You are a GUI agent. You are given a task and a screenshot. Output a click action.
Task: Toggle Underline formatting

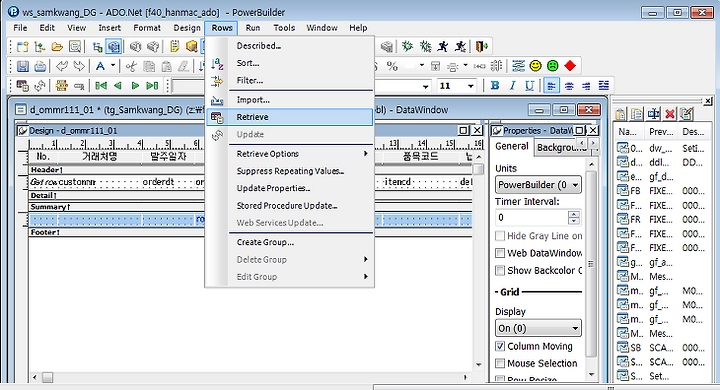coord(529,85)
